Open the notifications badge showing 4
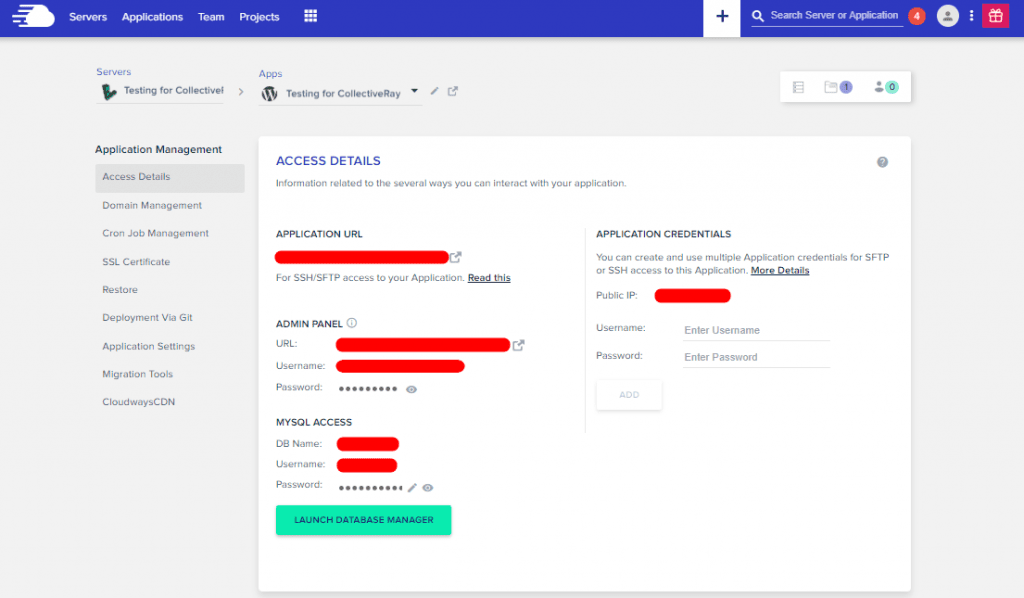The height and width of the screenshot is (598, 1024). (x=917, y=16)
